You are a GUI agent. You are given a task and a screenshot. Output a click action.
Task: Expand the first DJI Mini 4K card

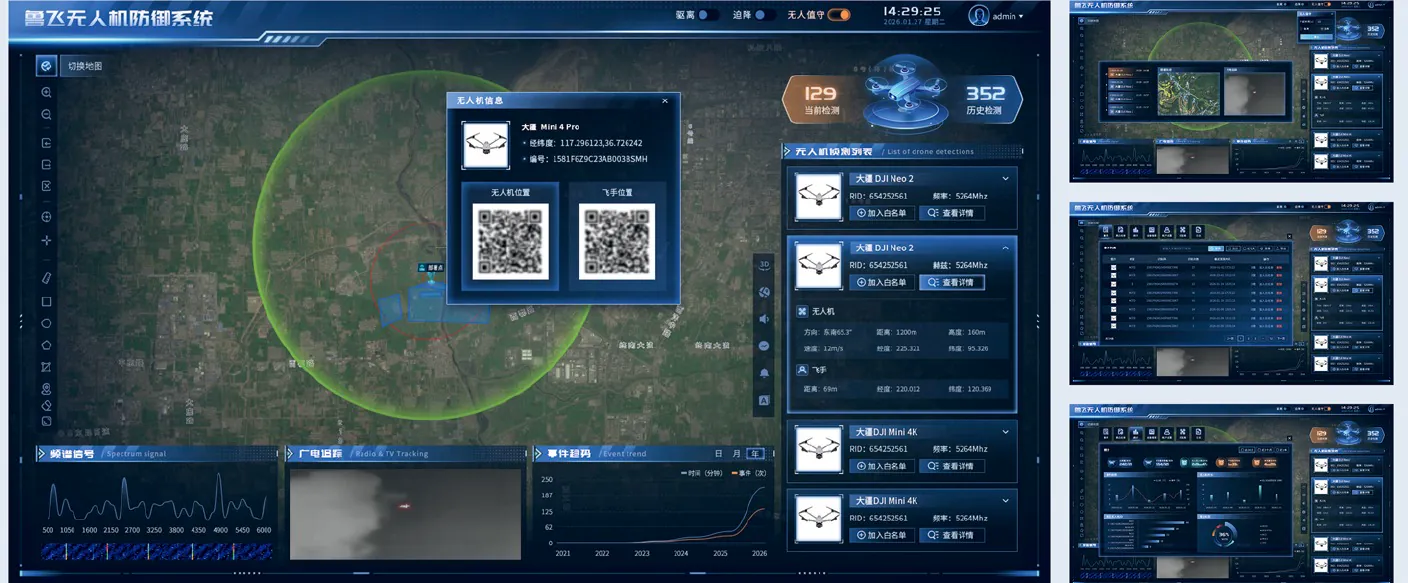pyautogui.click(x=1005, y=432)
